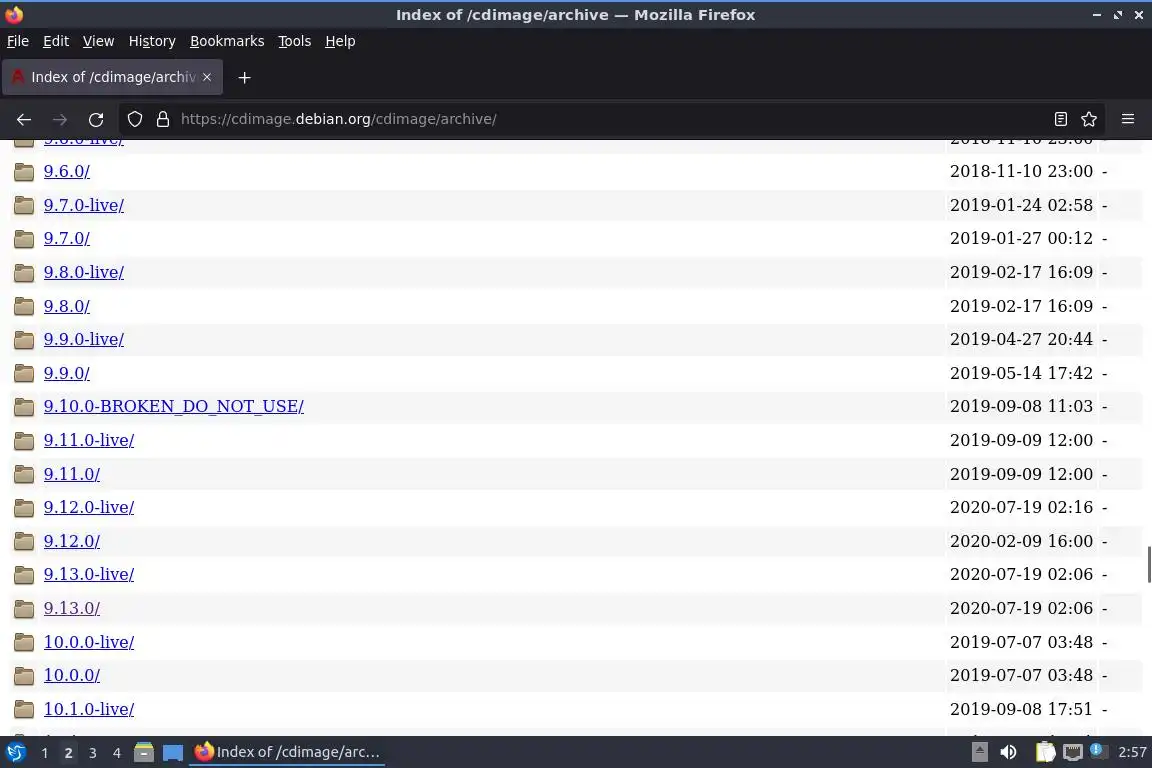Open update notifier tray icon

coord(1097,750)
